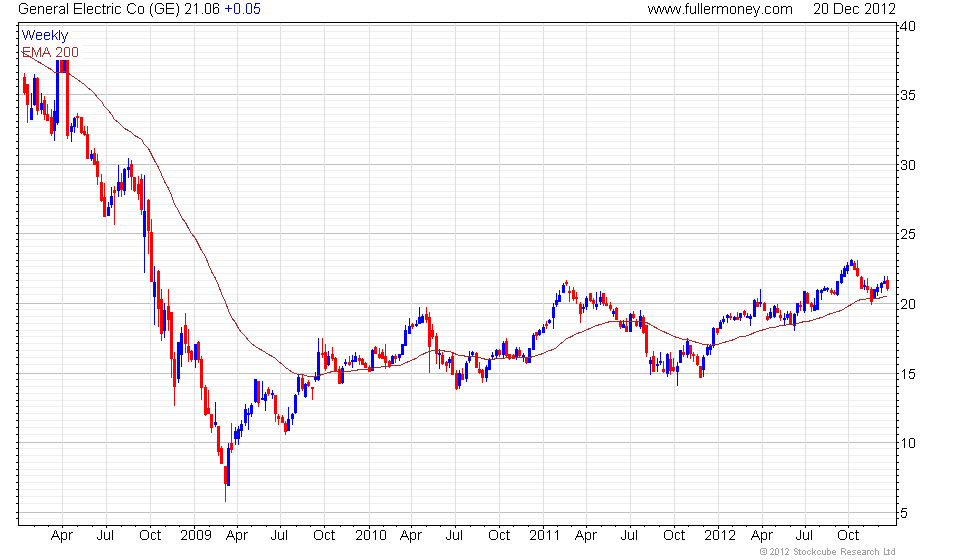Click the 40 price axis label
980x560 pixels.
(908, 26)
